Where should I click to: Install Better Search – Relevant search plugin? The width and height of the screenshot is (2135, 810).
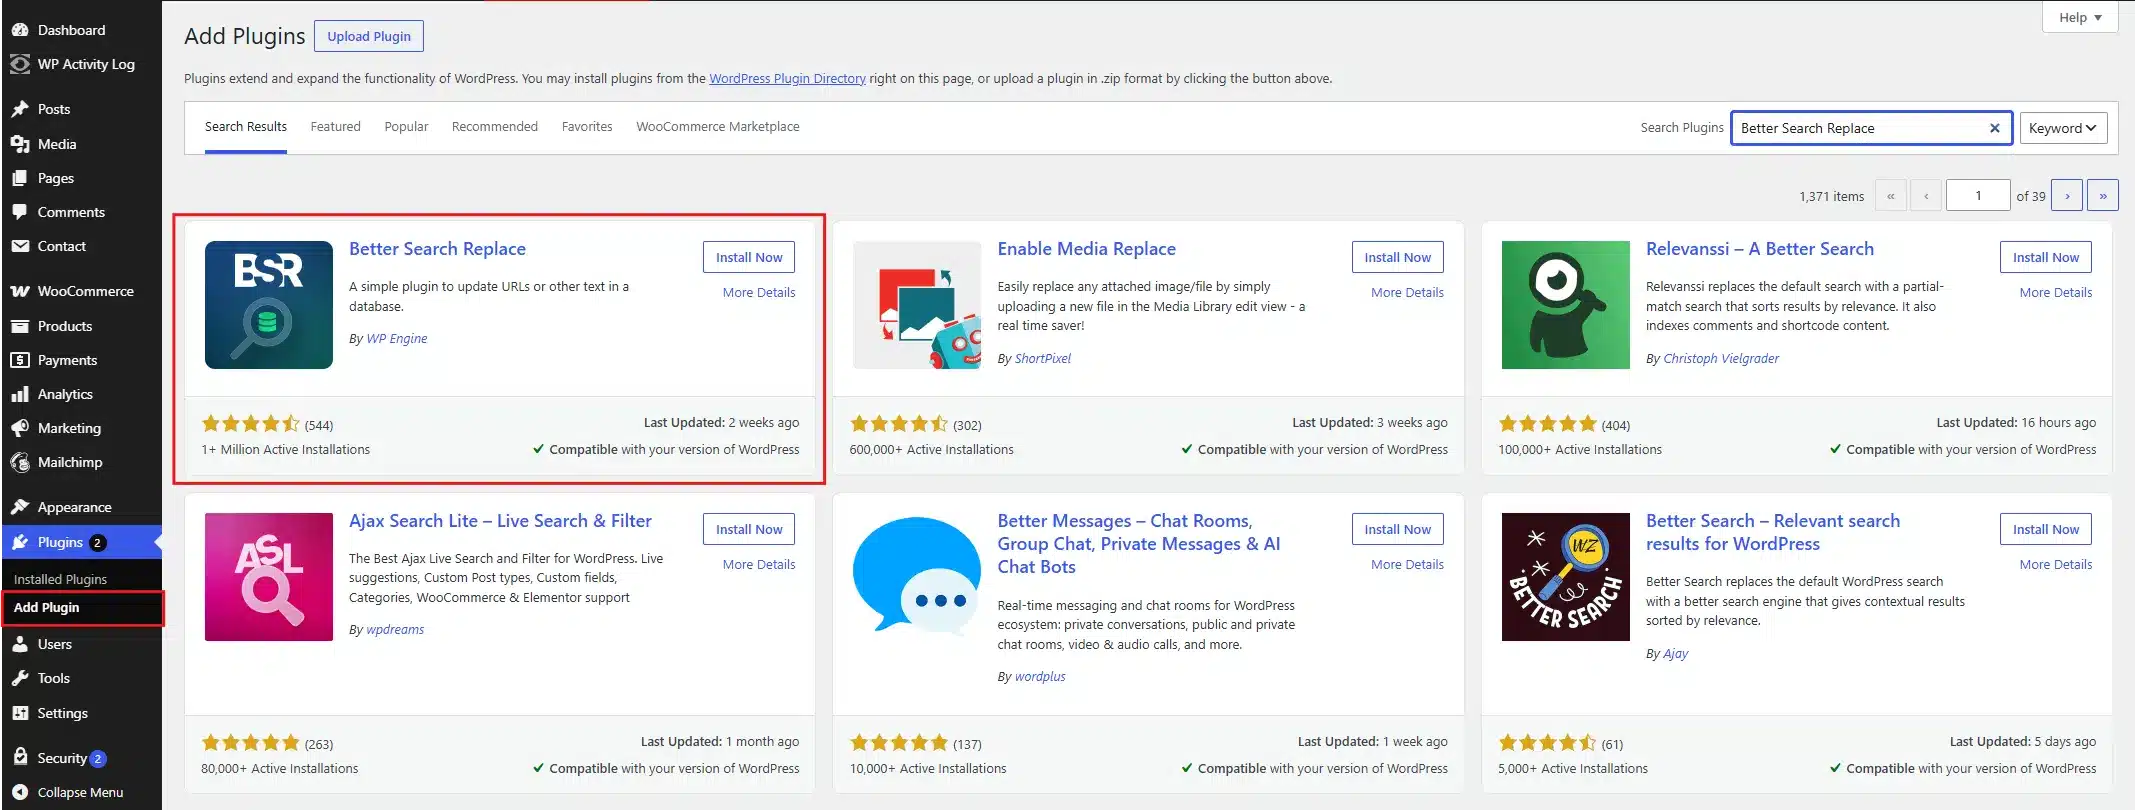pos(2045,529)
